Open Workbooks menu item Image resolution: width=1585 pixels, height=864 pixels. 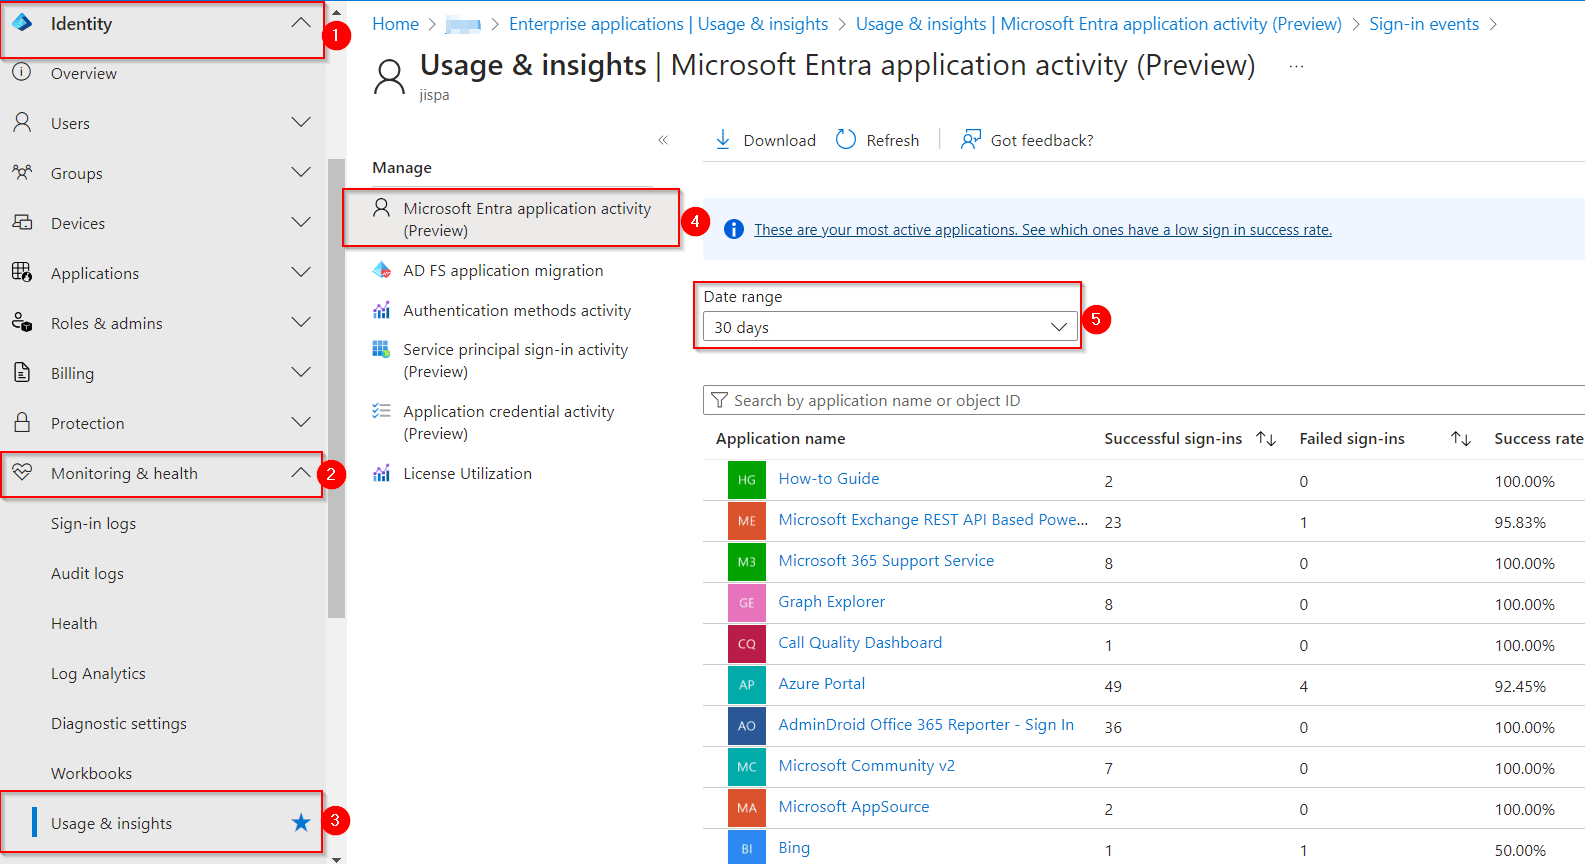tap(91, 773)
